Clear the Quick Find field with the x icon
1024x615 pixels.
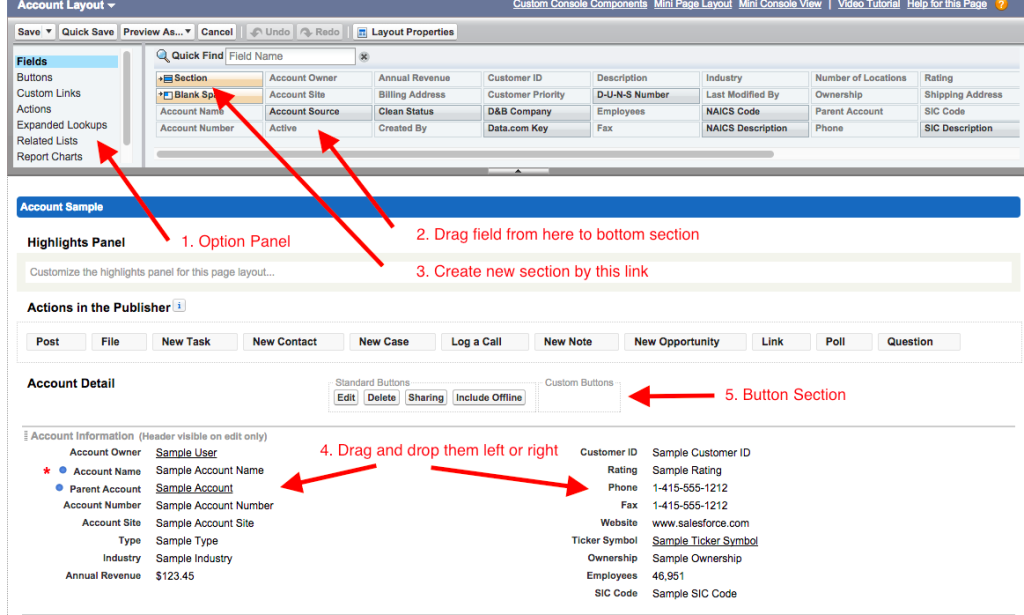[364, 57]
